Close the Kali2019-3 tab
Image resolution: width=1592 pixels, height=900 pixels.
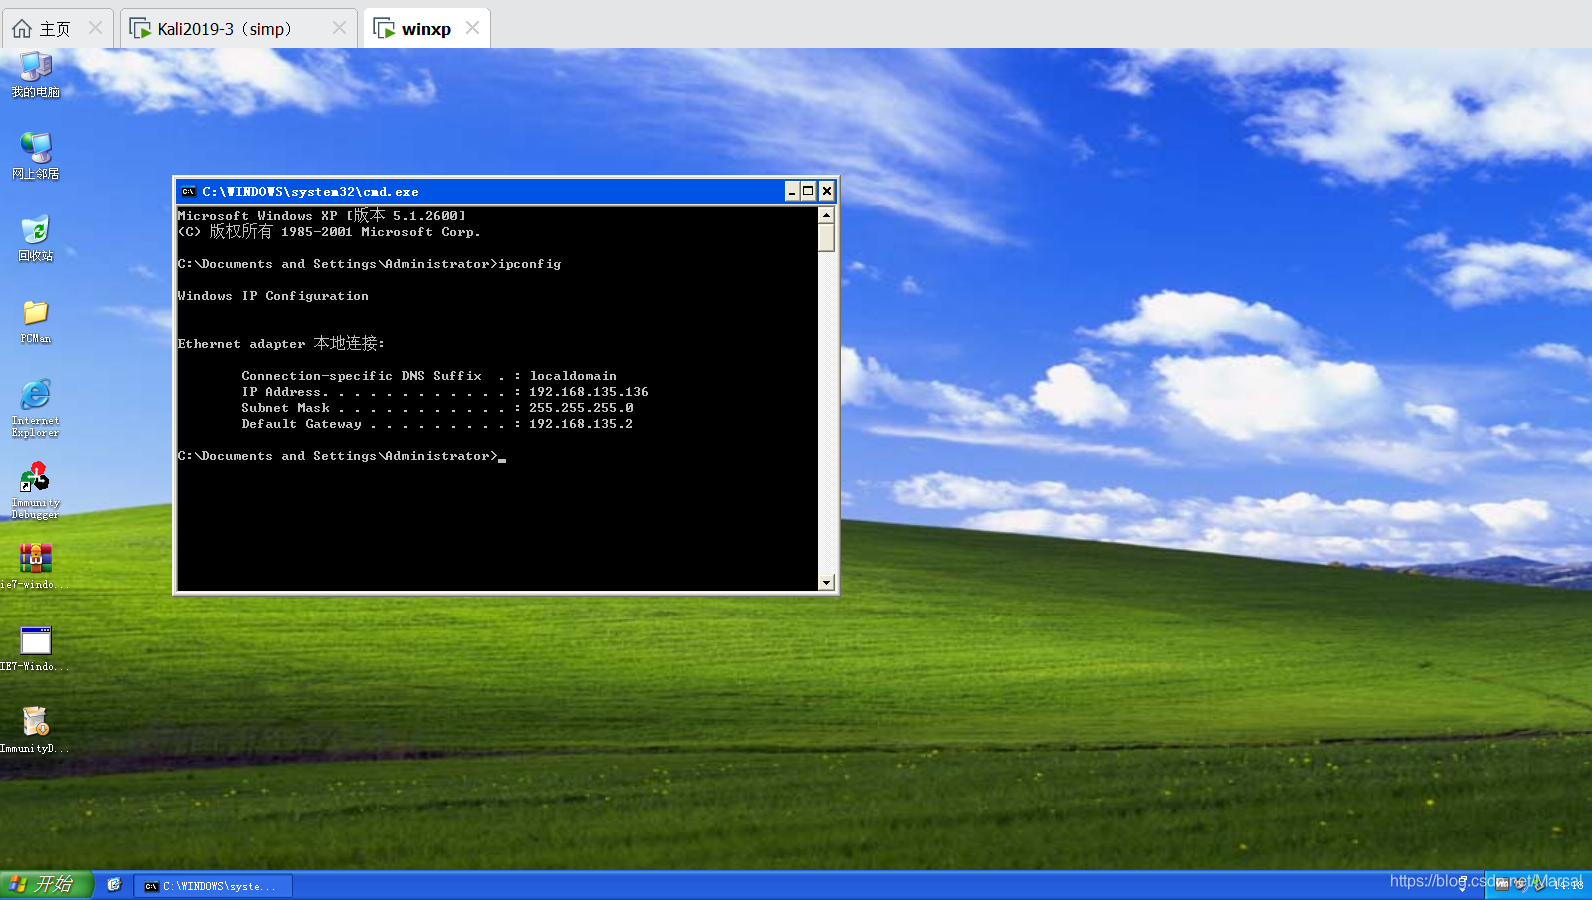click(x=339, y=28)
